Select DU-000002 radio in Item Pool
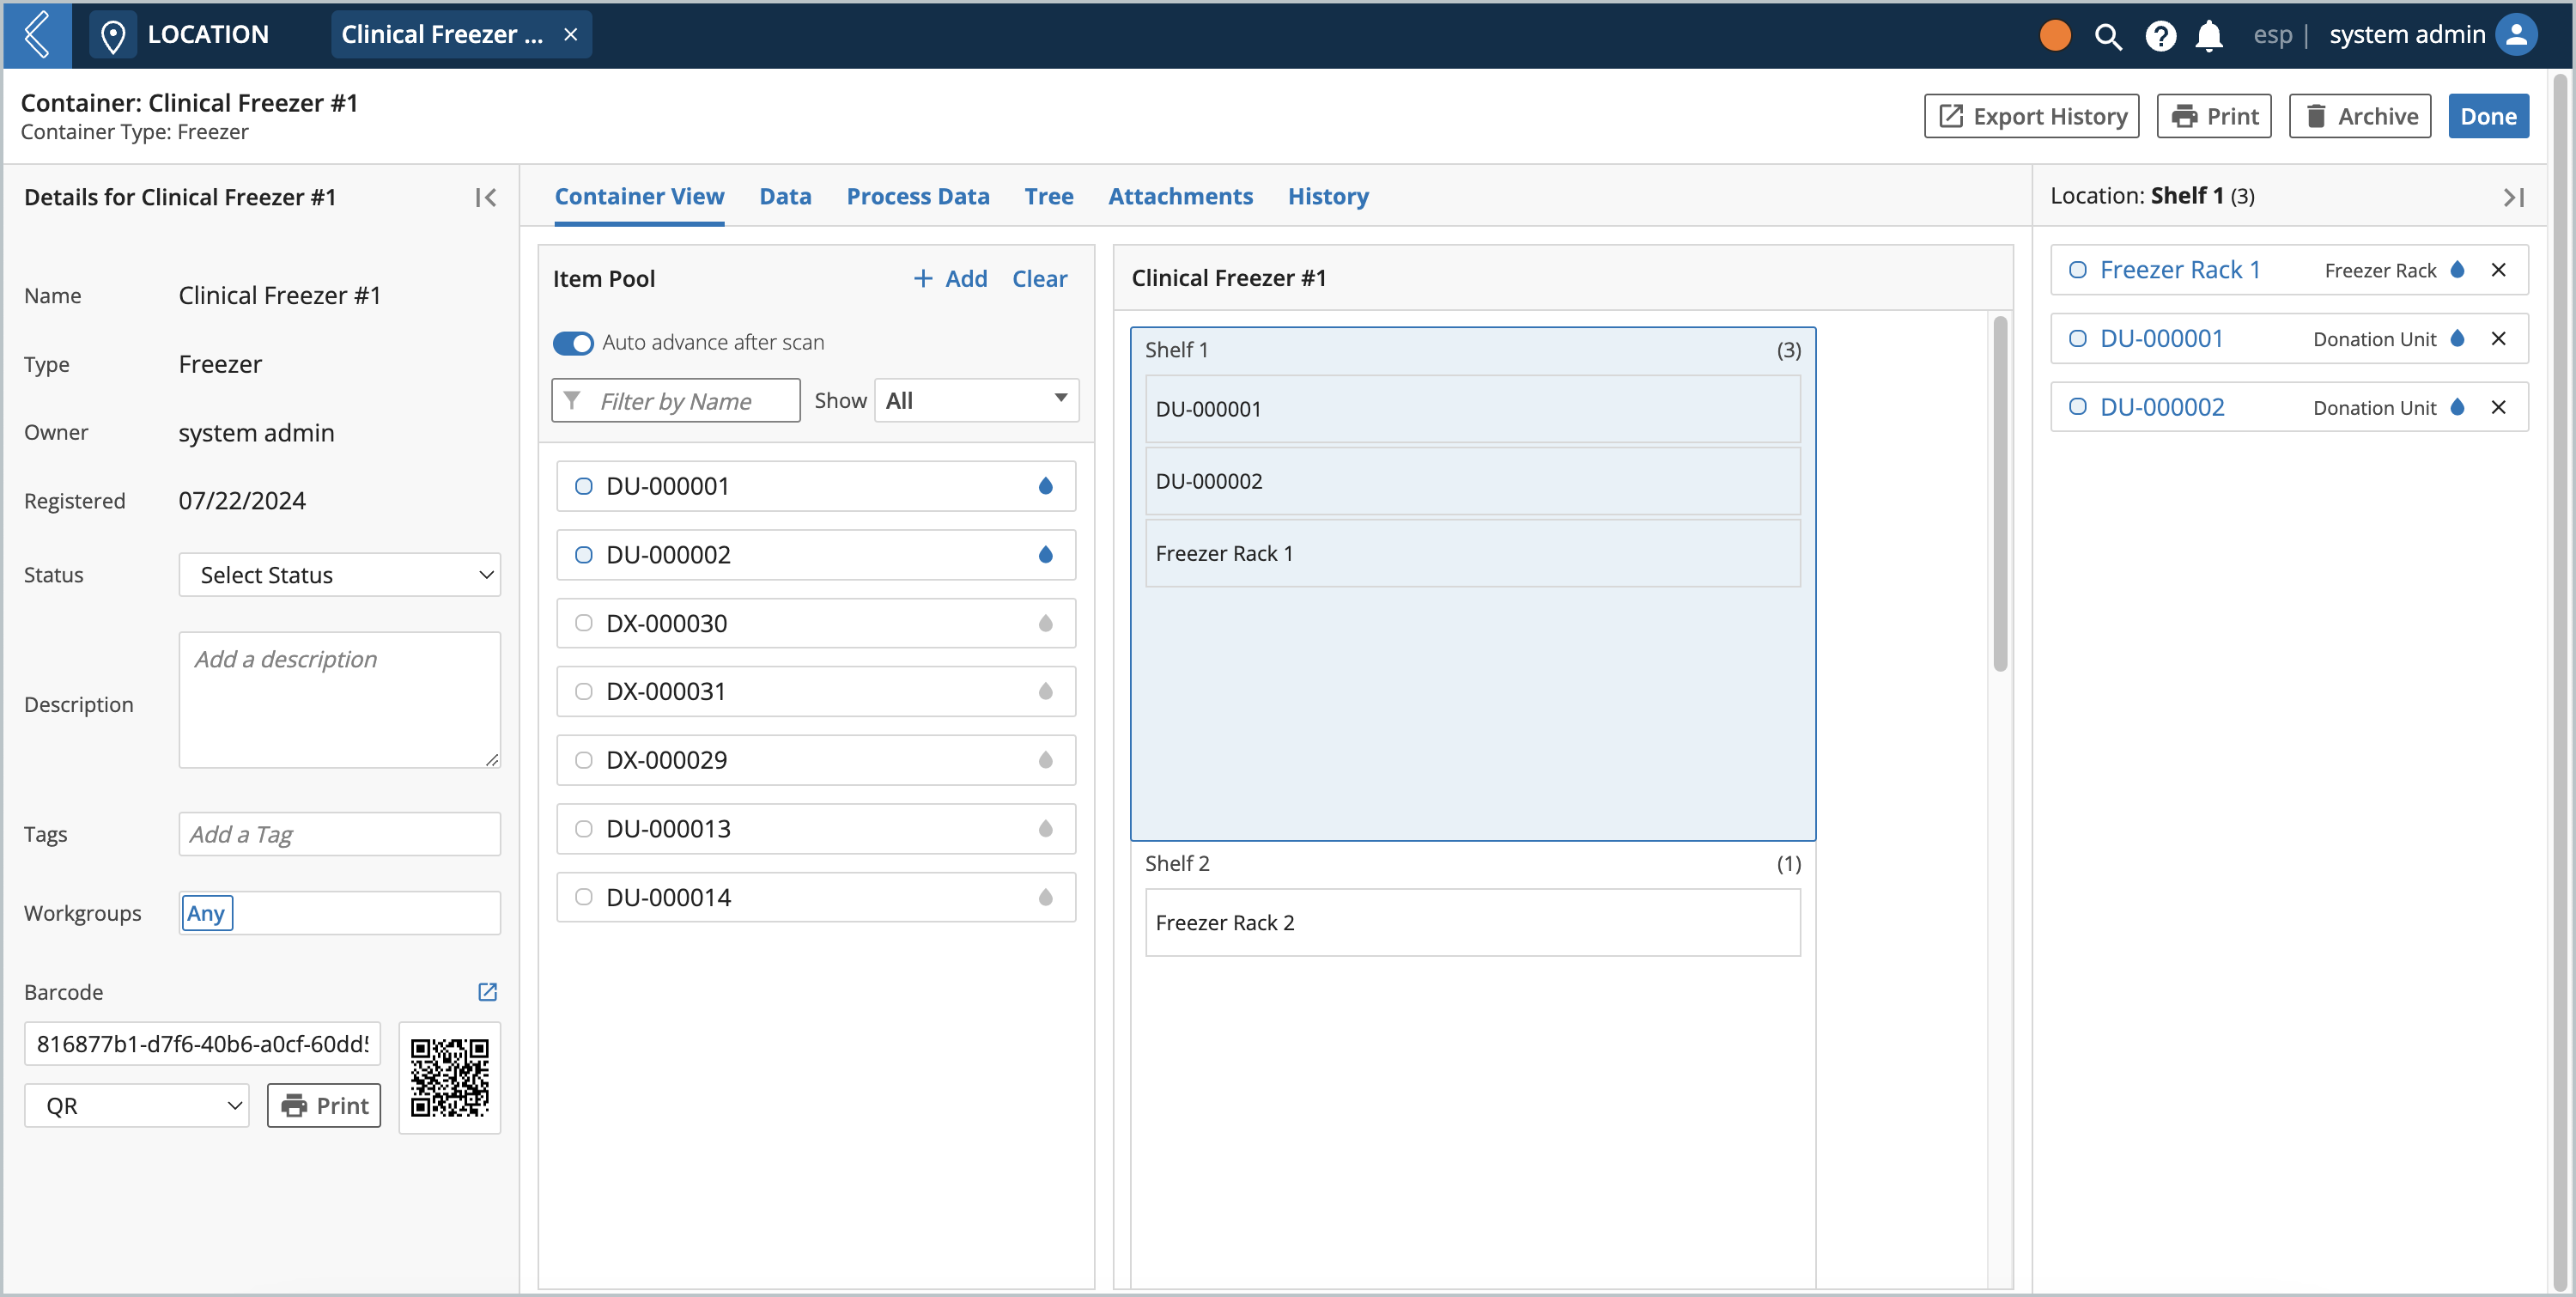 tap(584, 554)
